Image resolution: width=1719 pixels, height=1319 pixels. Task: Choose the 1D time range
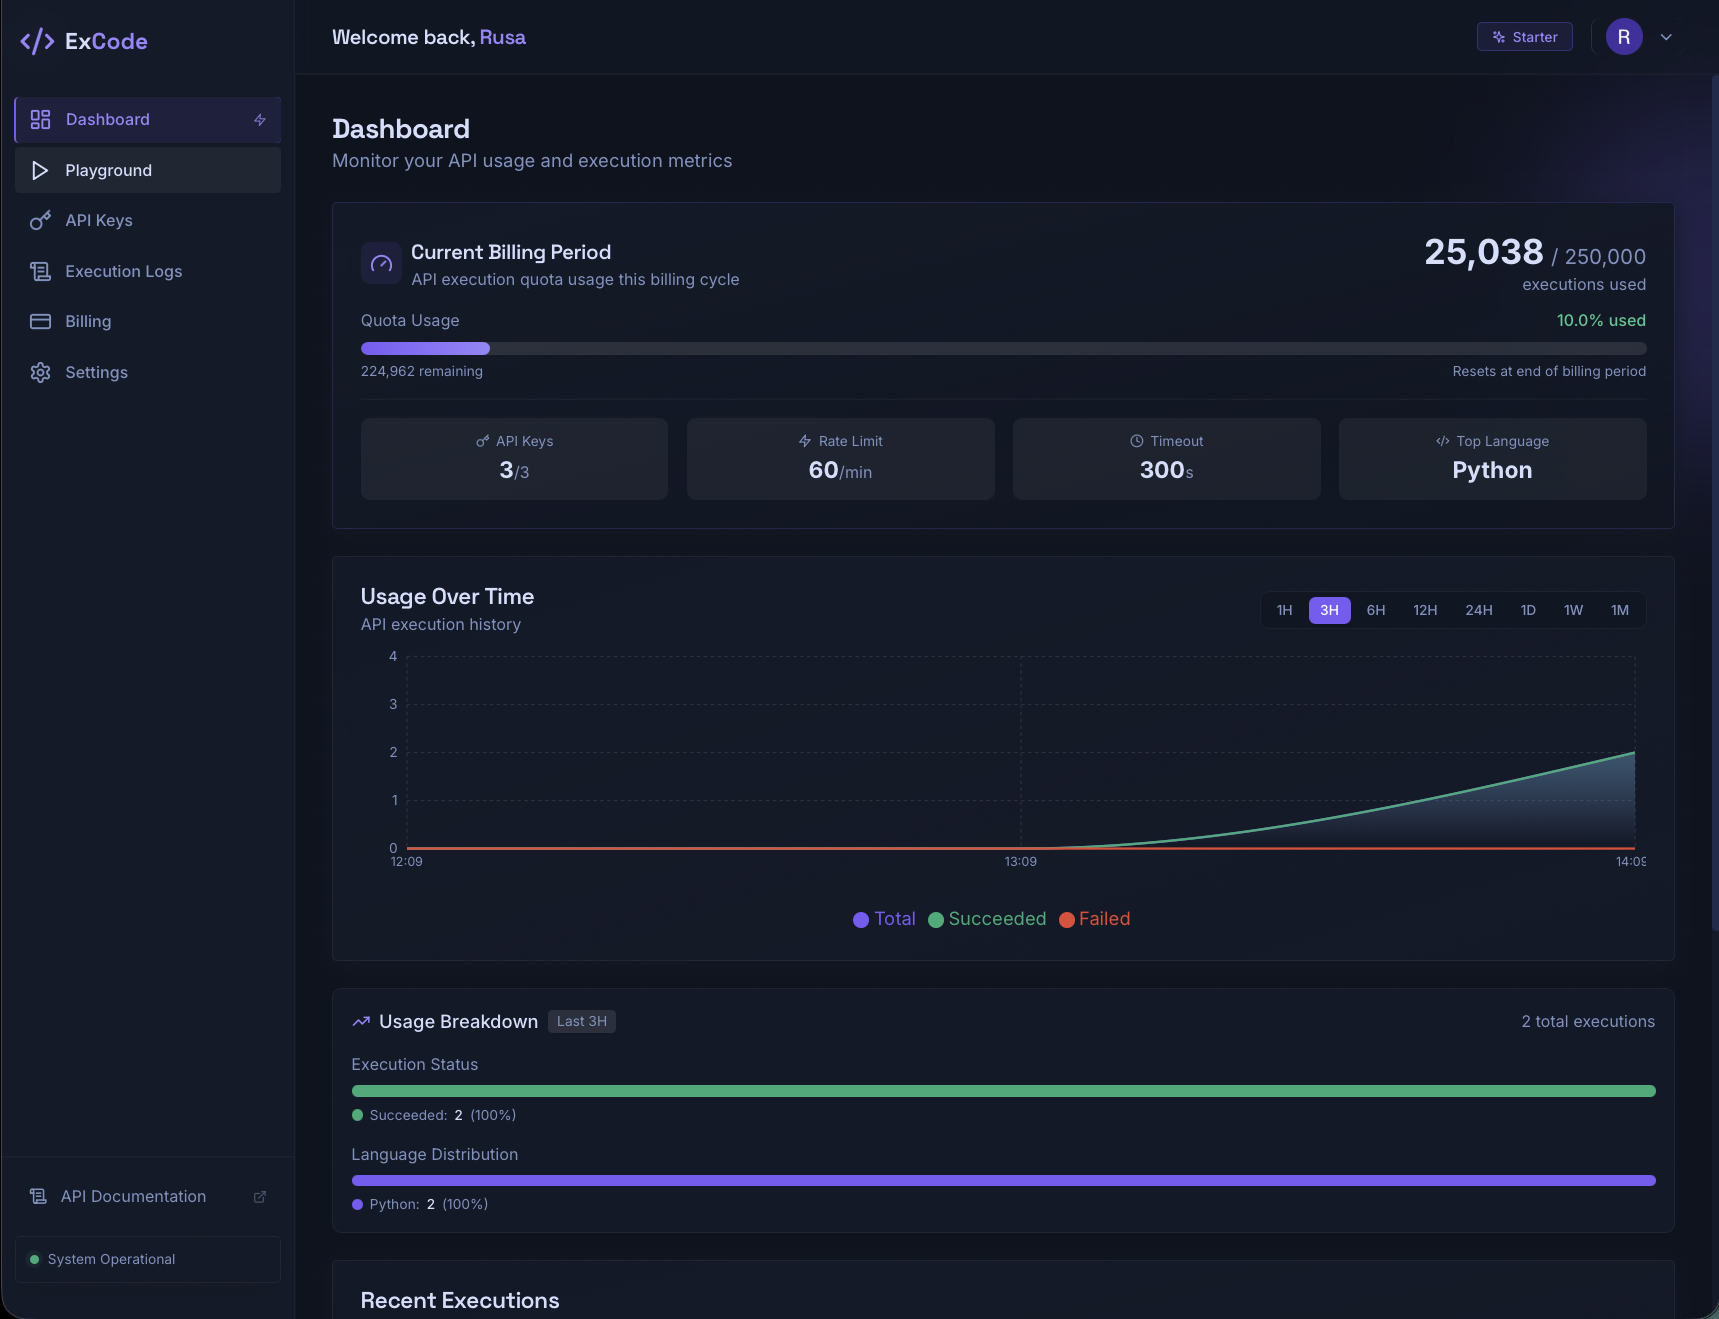coord(1528,611)
